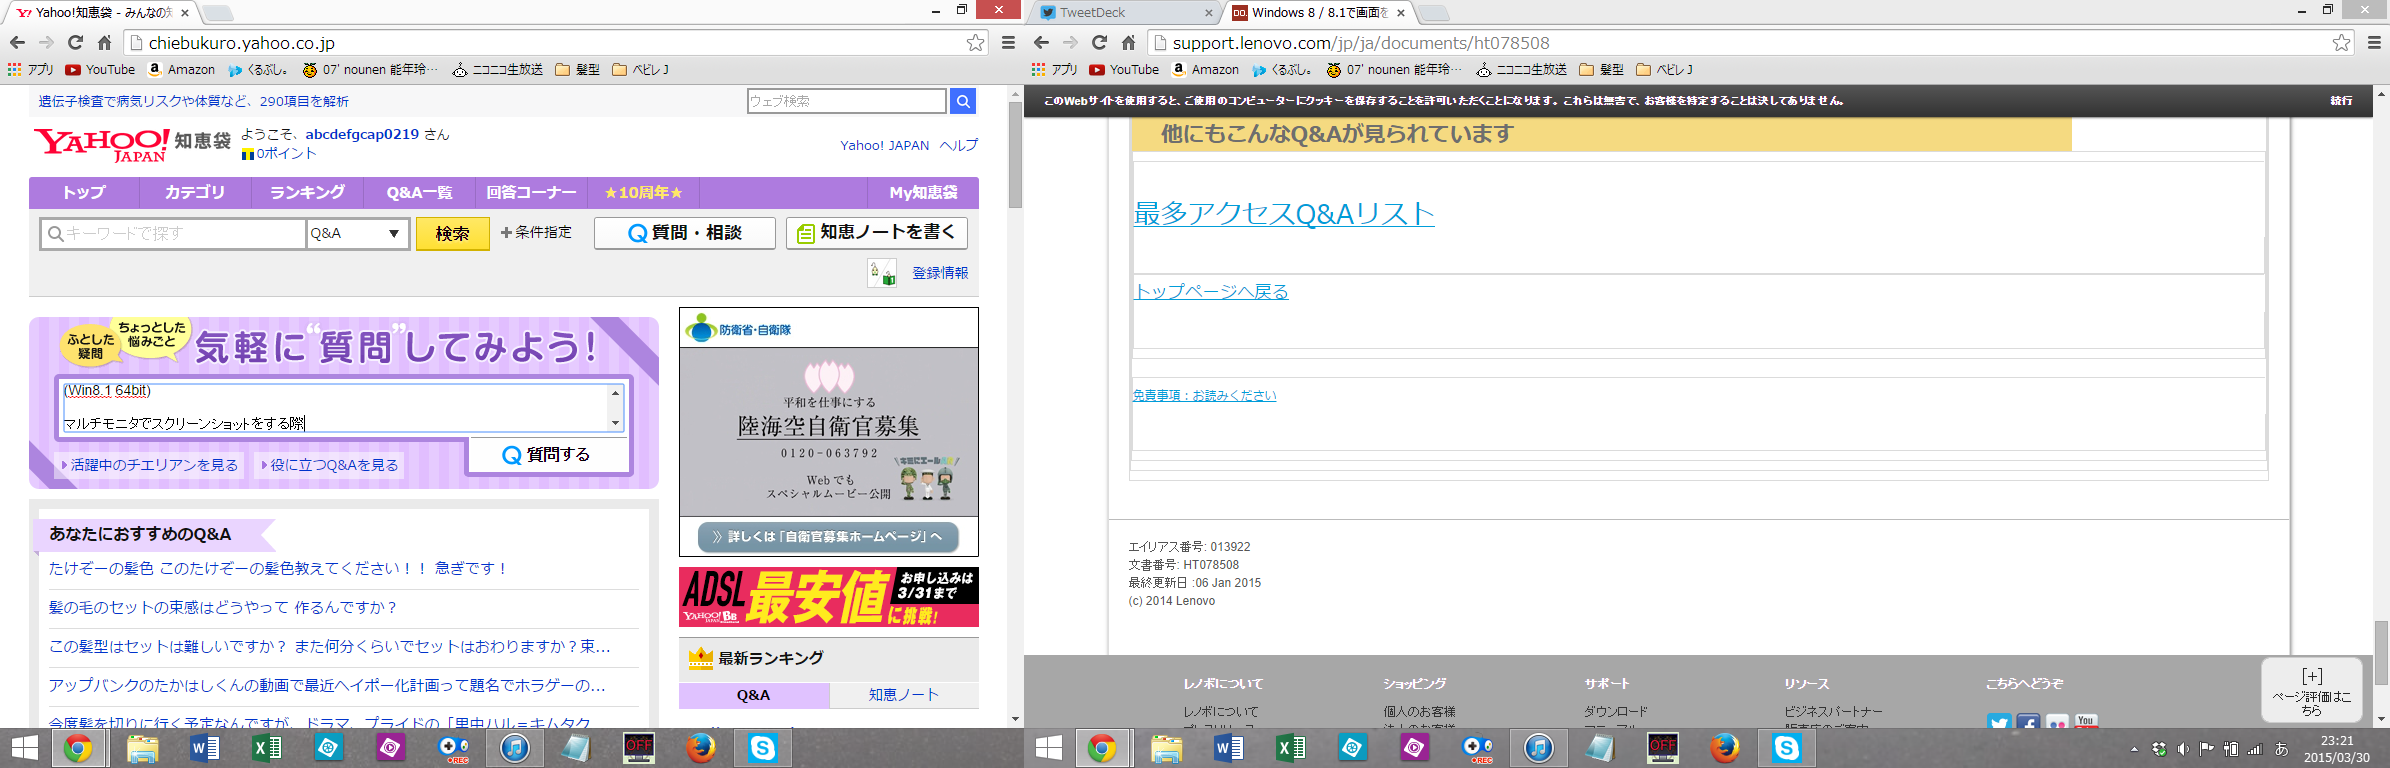Click the blue web search magnifier button
The image size is (2390, 768).
(963, 101)
